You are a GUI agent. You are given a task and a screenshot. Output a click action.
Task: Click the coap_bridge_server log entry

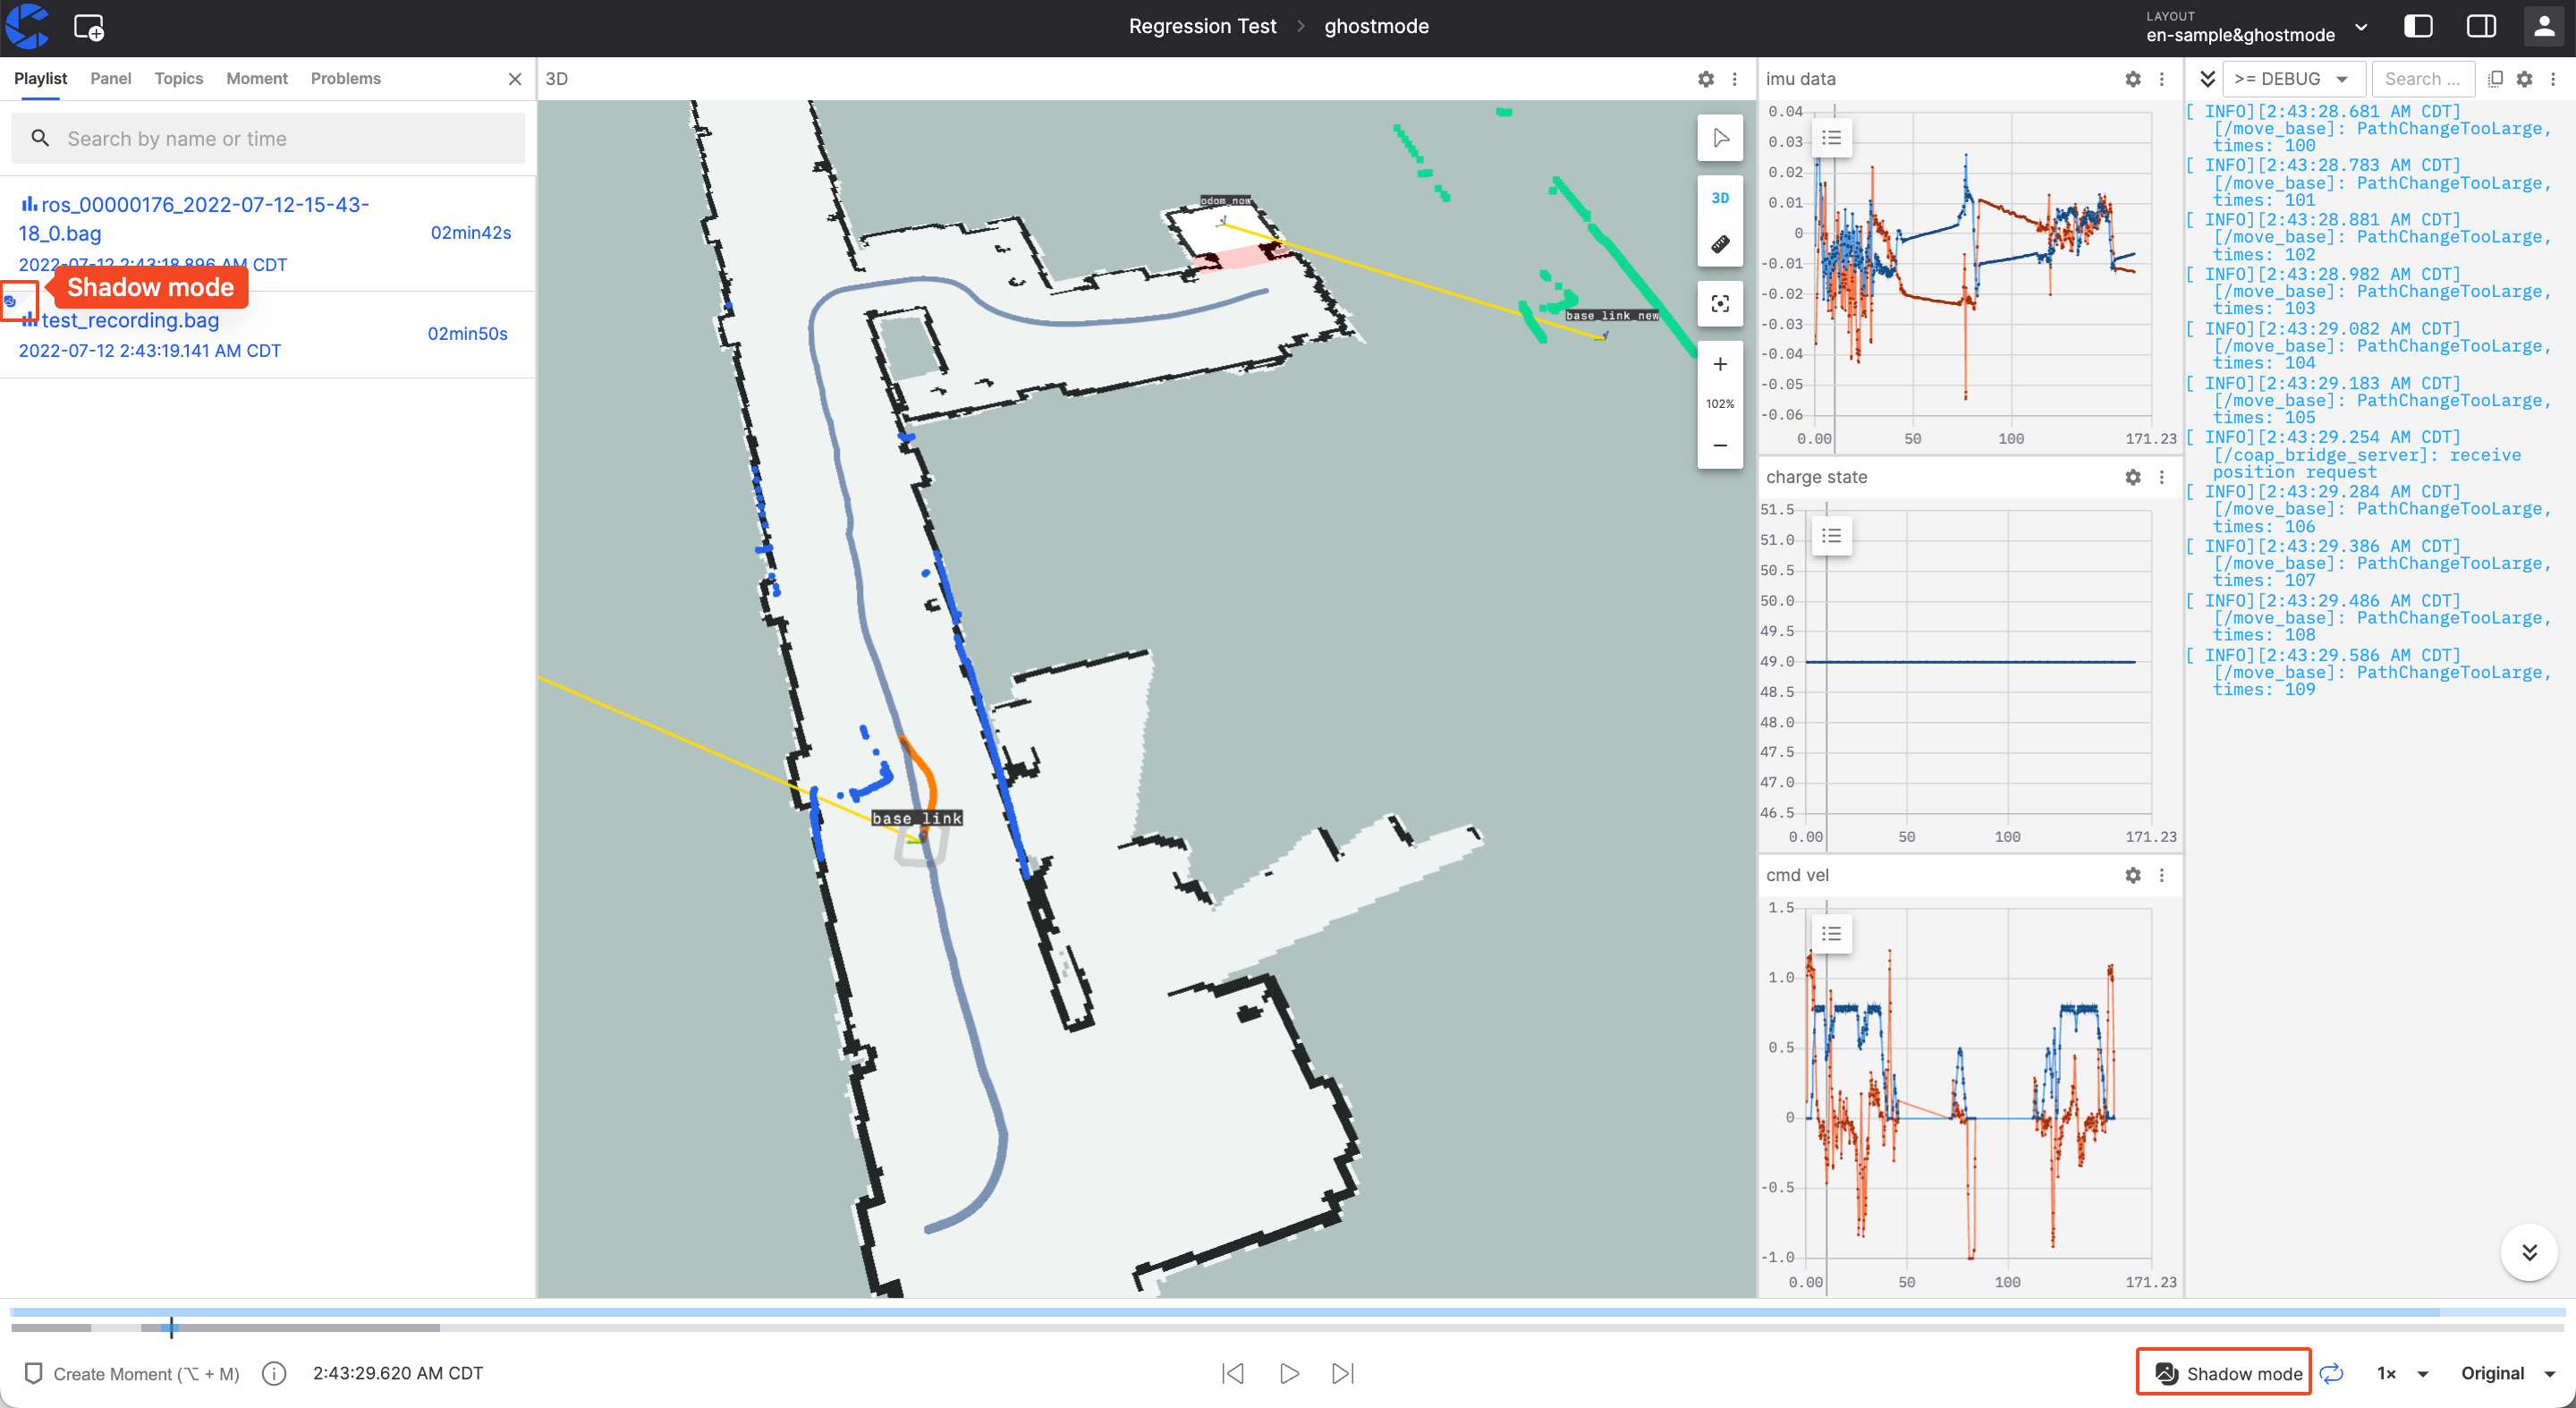[2370, 455]
